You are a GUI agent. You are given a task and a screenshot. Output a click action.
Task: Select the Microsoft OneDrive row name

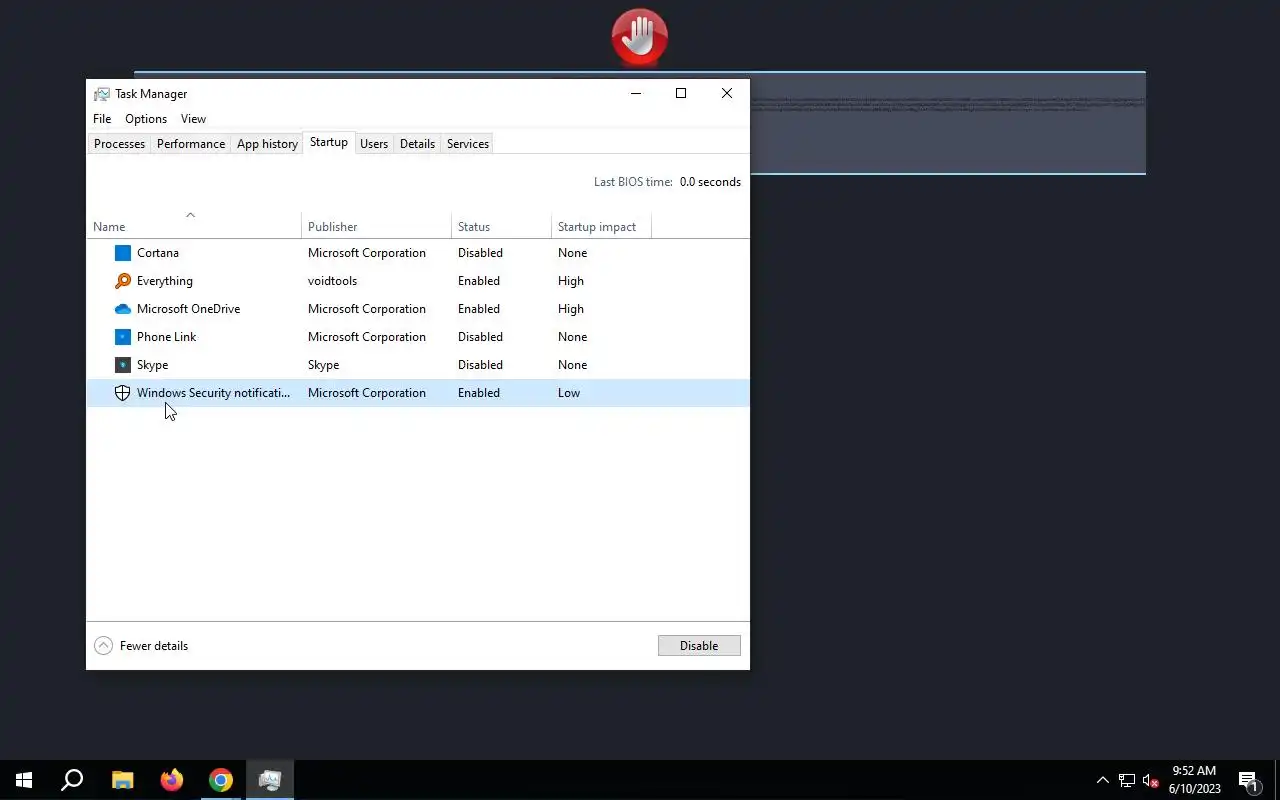pyautogui.click(x=188, y=309)
